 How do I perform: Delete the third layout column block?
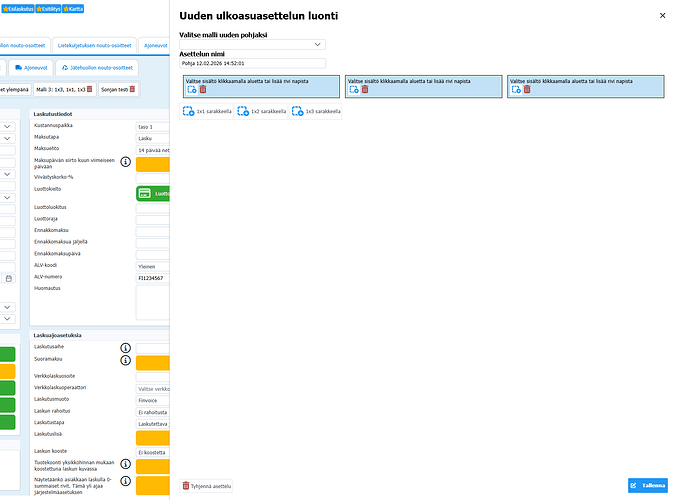click(x=528, y=90)
